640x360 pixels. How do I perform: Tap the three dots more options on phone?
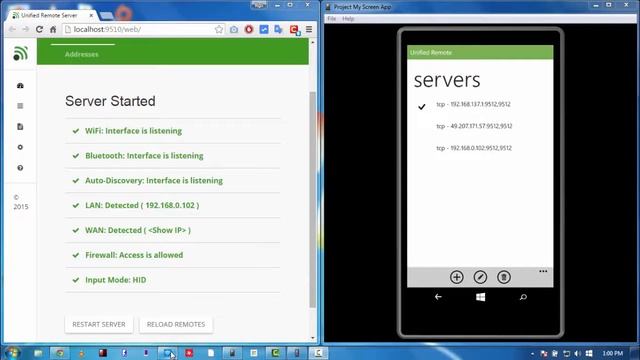point(543,271)
